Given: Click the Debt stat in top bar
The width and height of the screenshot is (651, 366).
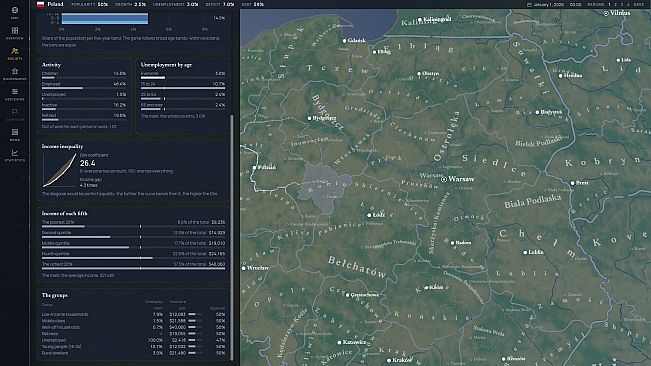Looking at the screenshot, I should [252, 5].
